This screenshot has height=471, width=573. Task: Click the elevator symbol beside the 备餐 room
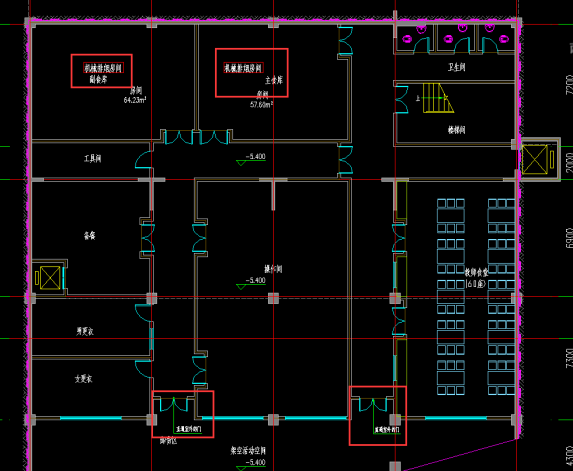(x=50, y=278)
